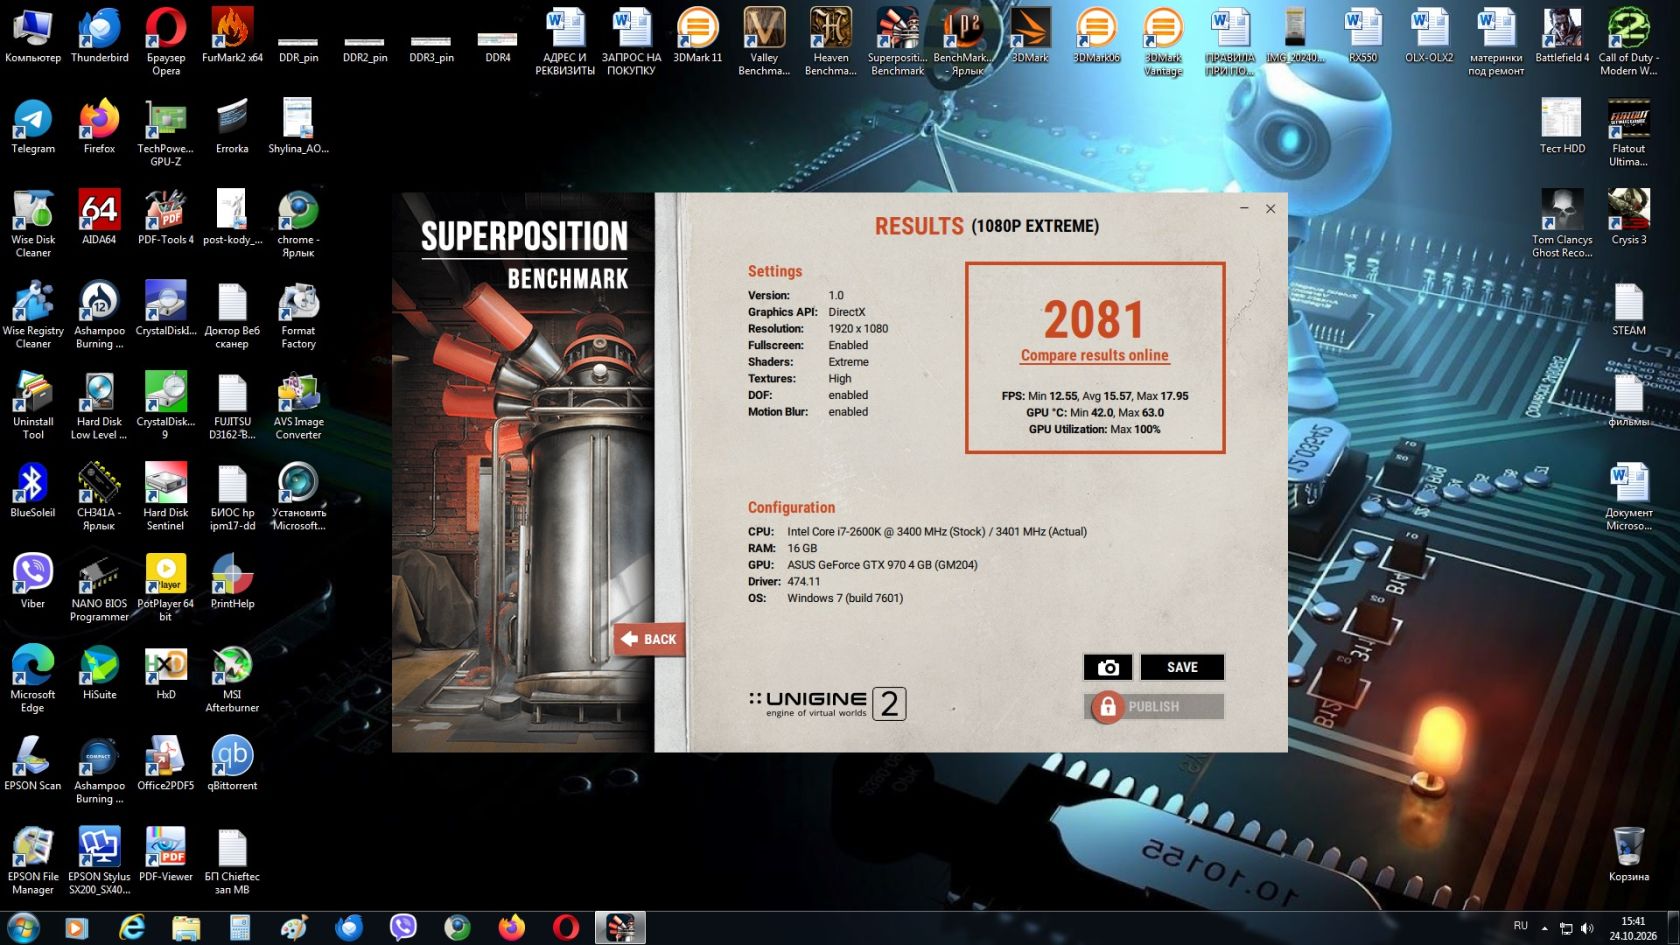Open the HxD hex editor icon
Image resolution: width=1680 pixels, height=945 pixels.
pyautogui.click(x=166, y=672)
